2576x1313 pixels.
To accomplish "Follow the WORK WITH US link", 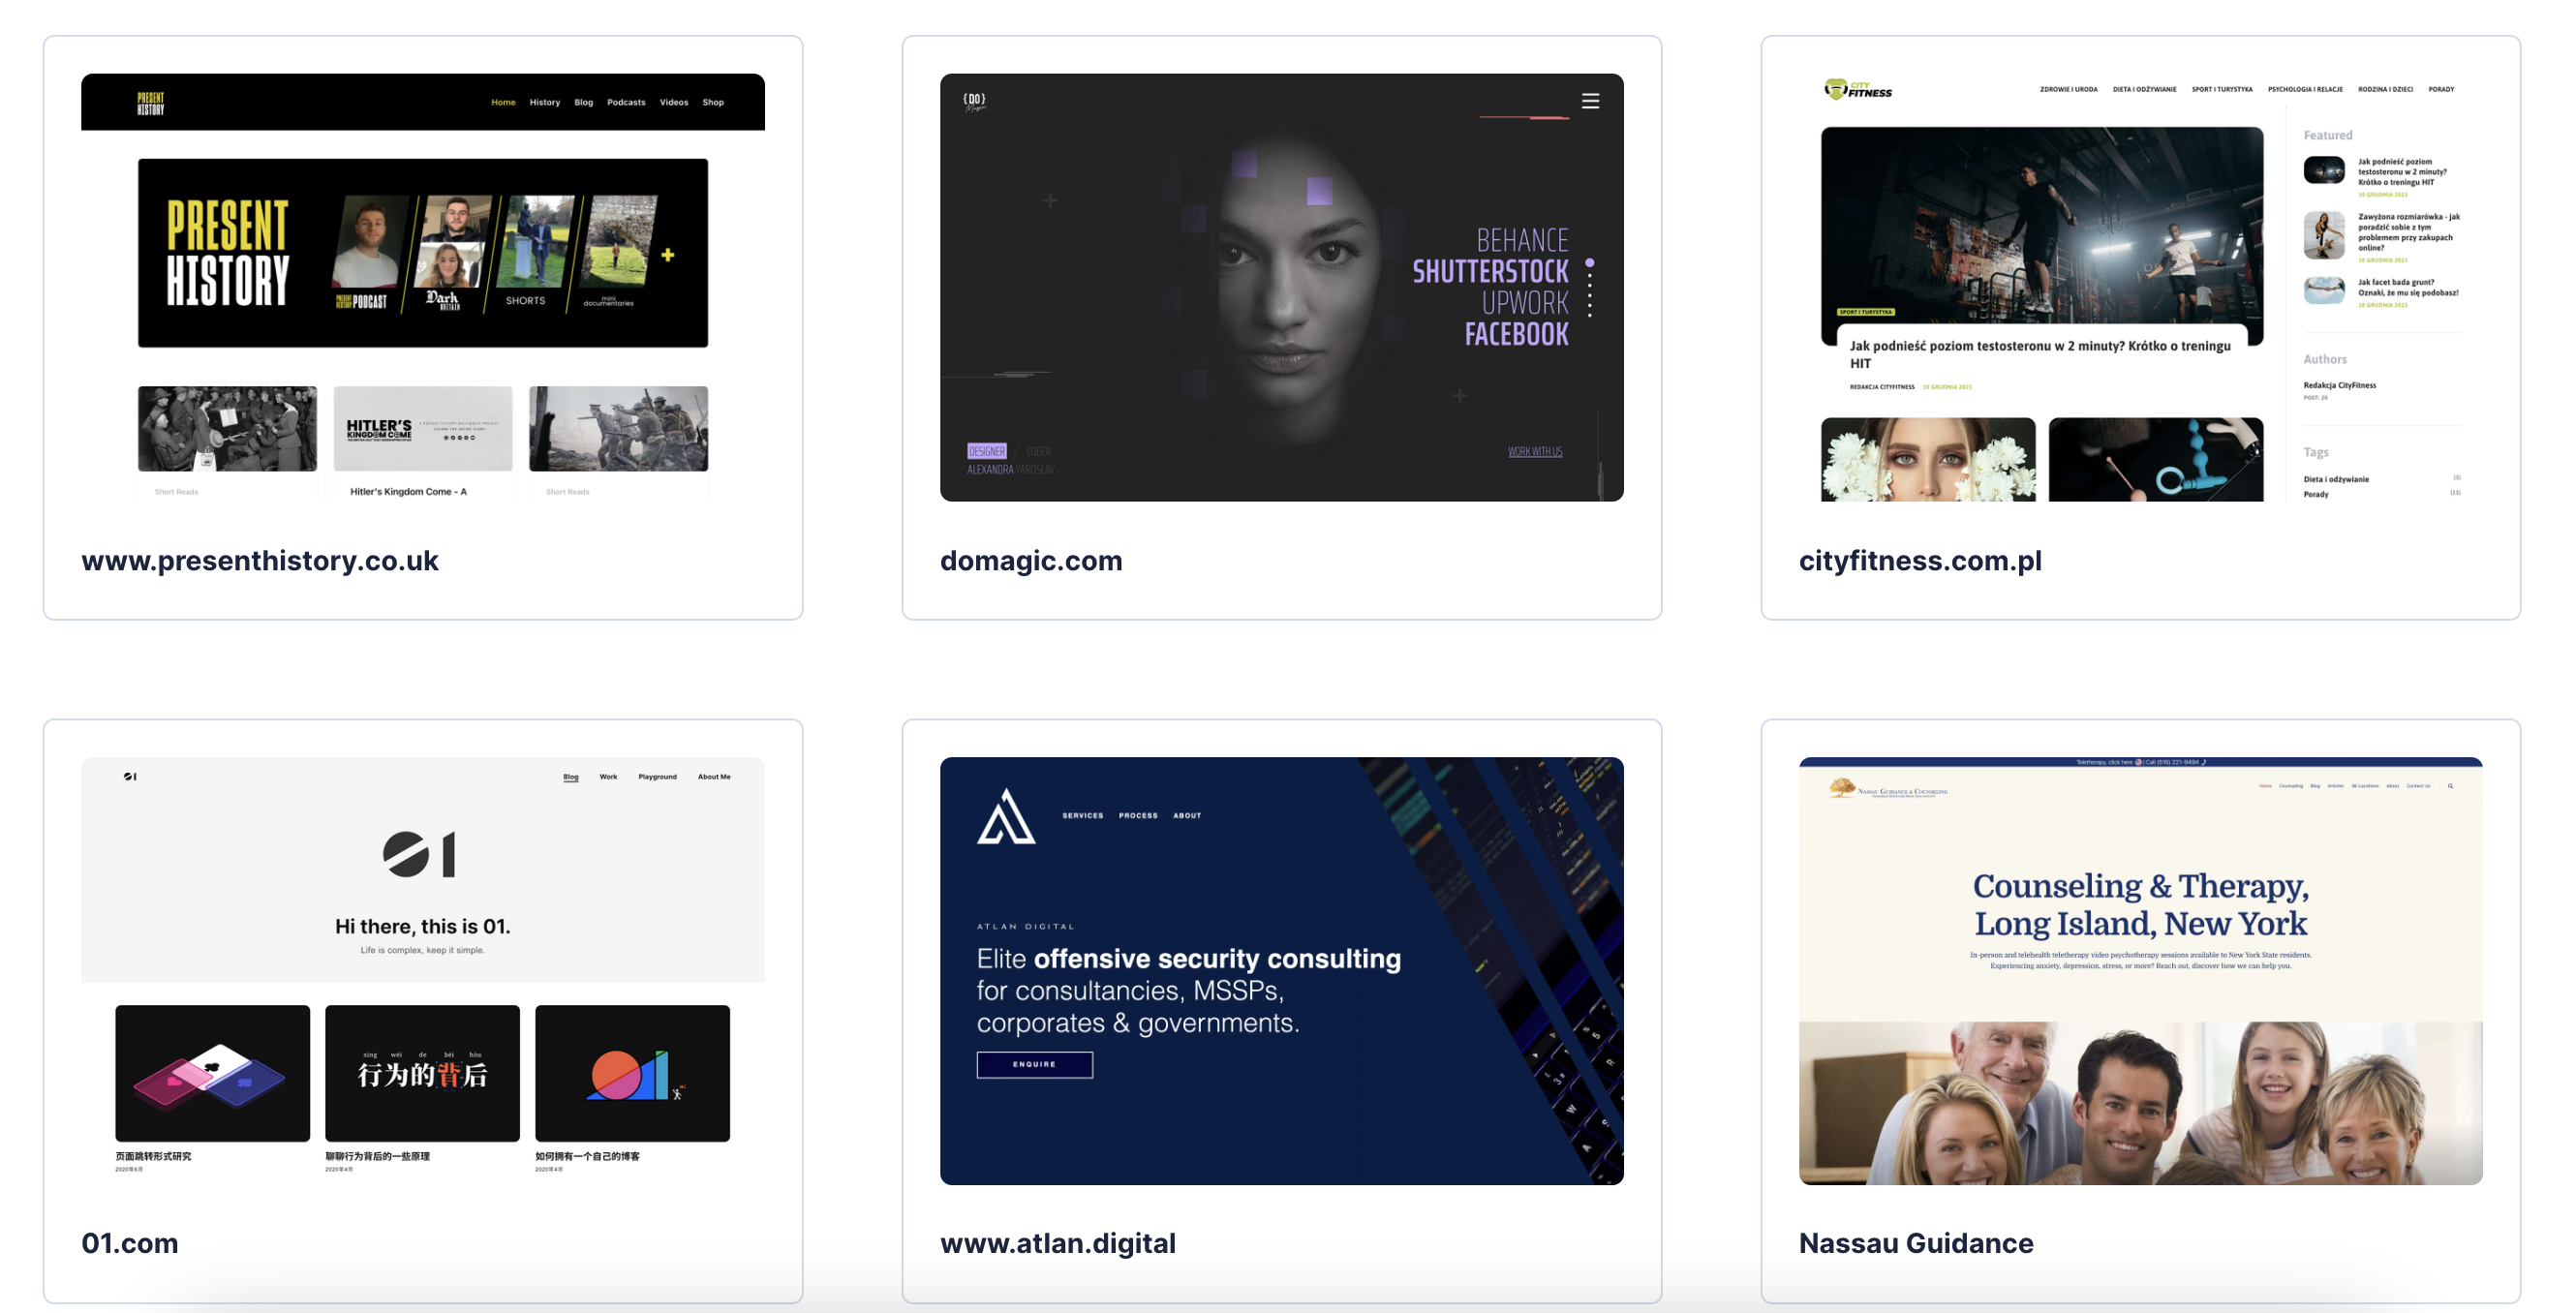I will (x=1535, y=452).
